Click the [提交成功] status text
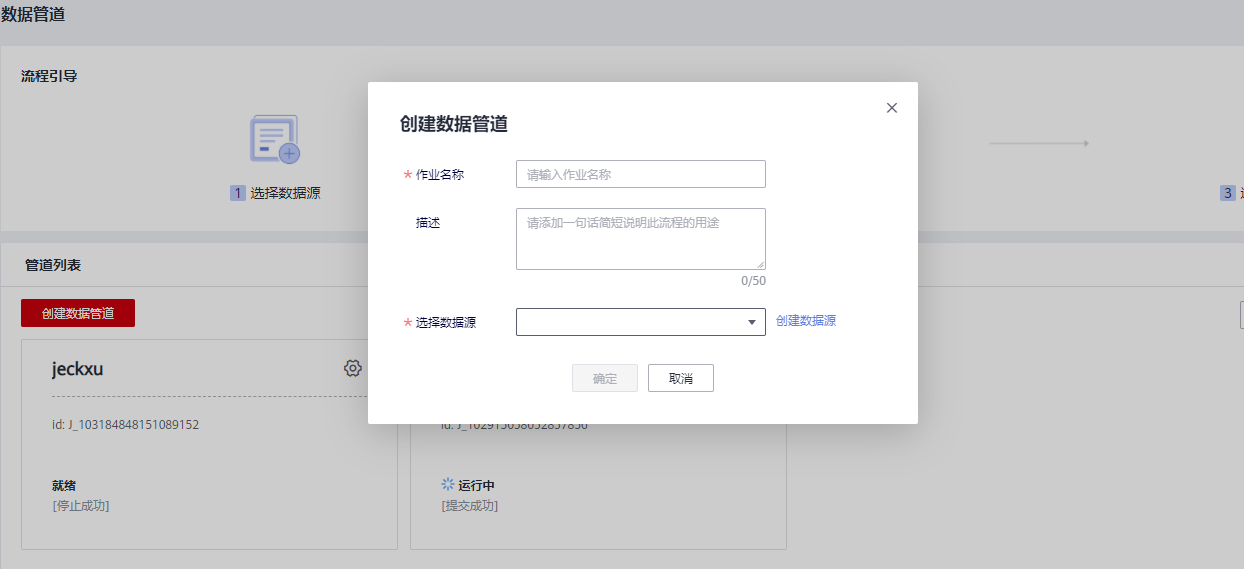1244x569 pixels. (x=470, y=506)
